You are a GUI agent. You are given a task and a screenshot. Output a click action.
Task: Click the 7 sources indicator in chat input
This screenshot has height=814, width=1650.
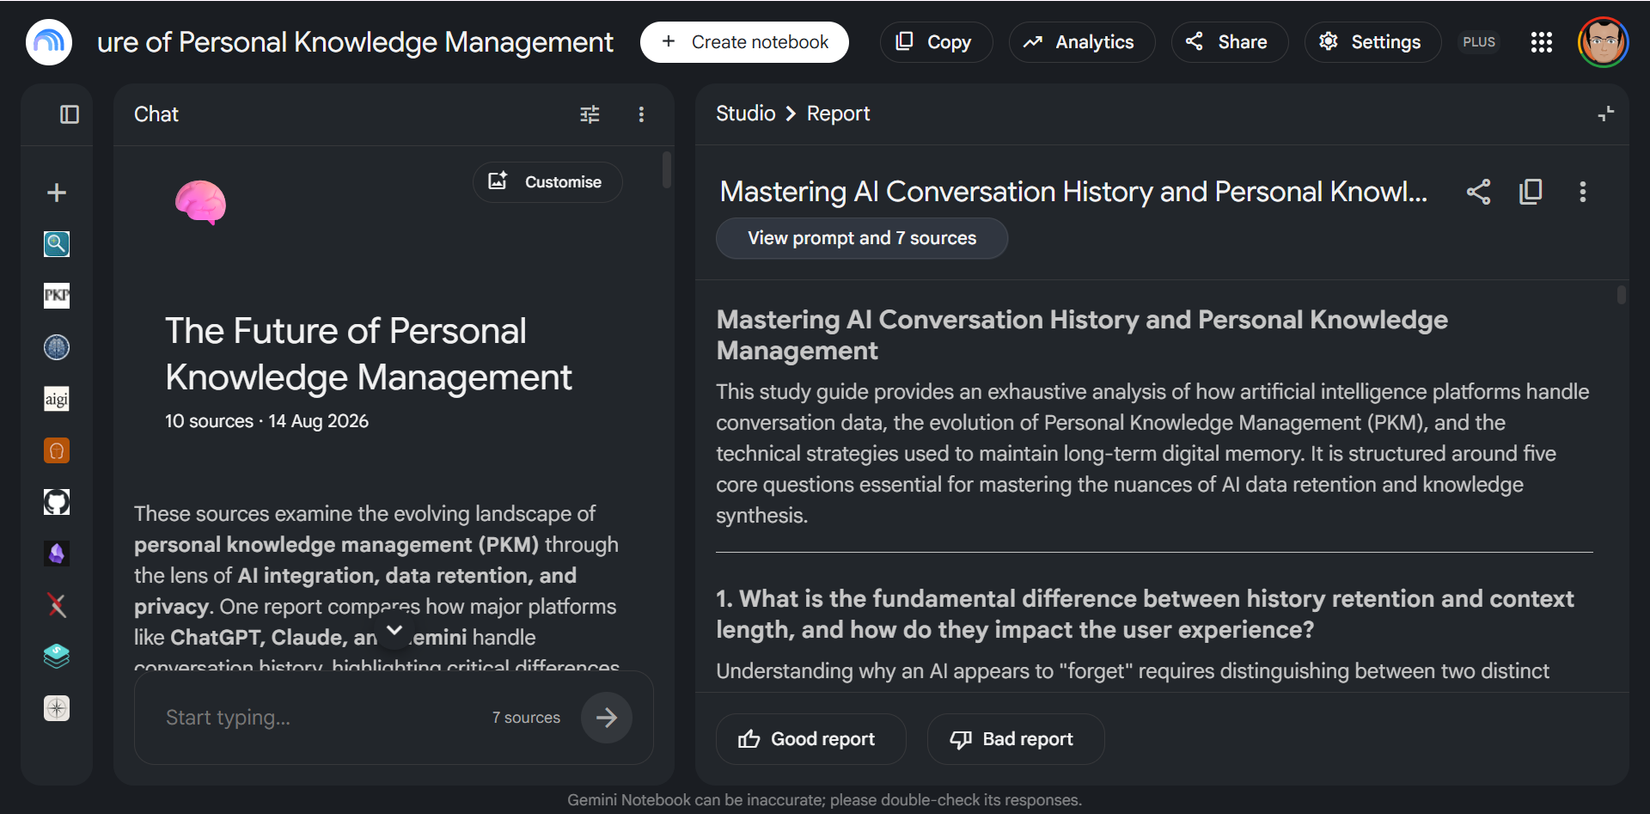526,717
